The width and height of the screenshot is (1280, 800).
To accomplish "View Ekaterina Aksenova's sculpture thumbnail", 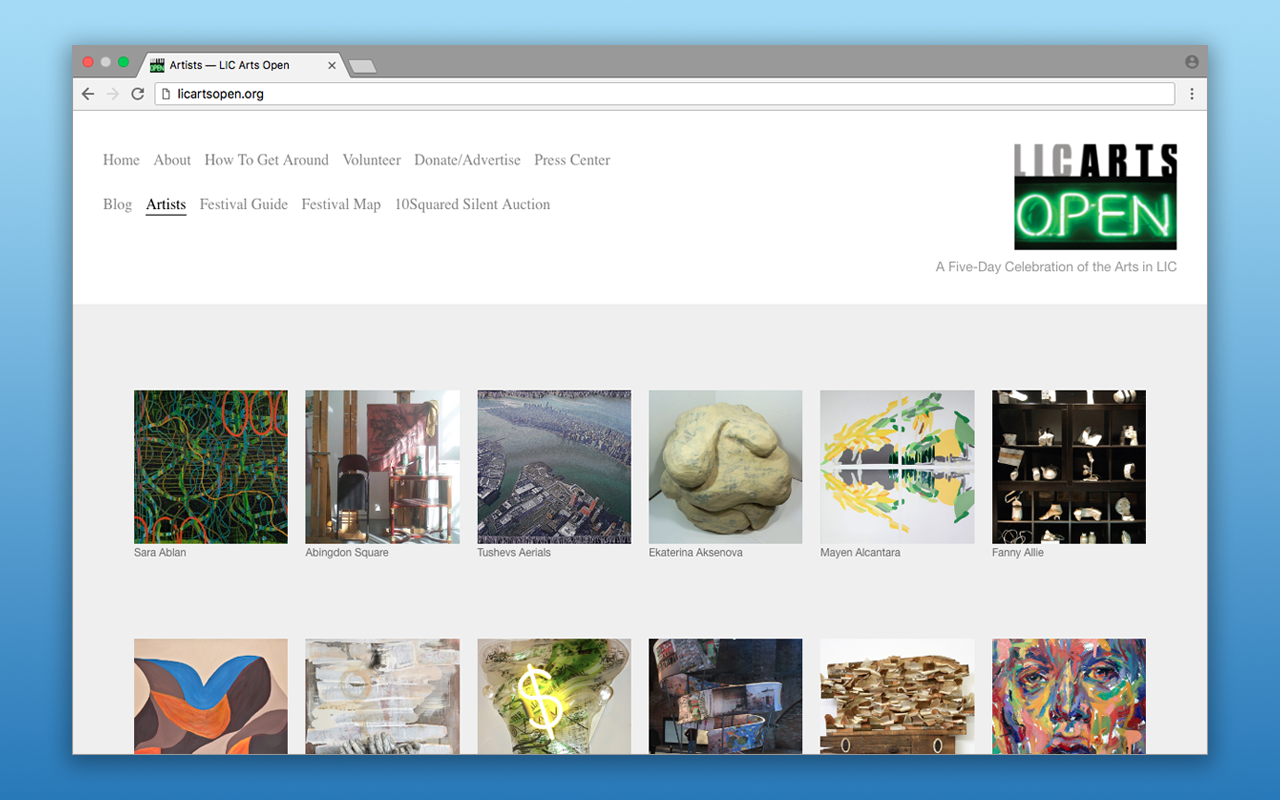I will coord(725,467).
